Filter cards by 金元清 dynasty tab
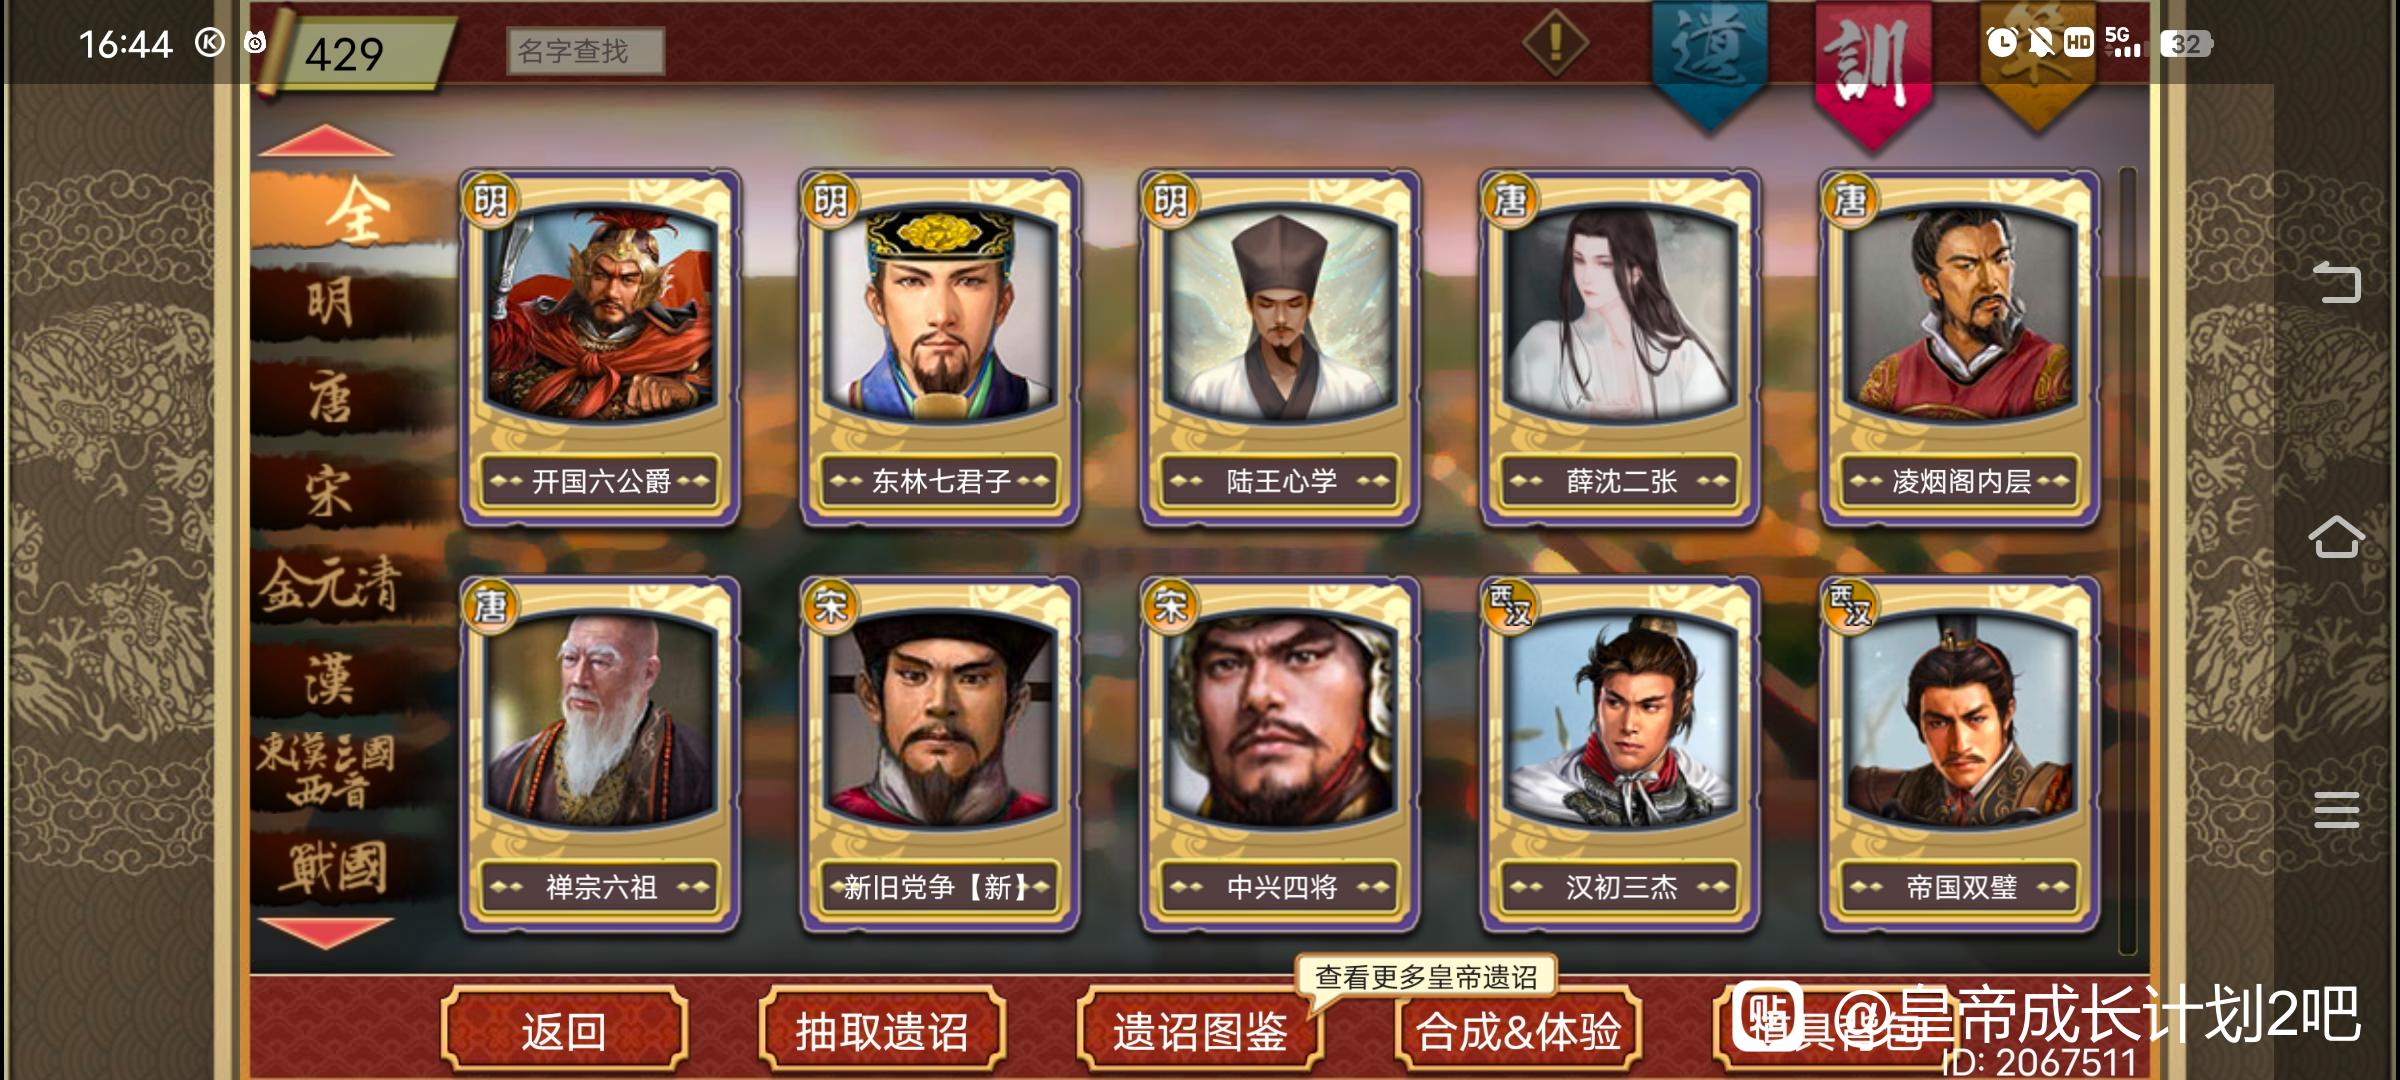This screenshot has width=2400, height=1080. click(x=332, y=586)
